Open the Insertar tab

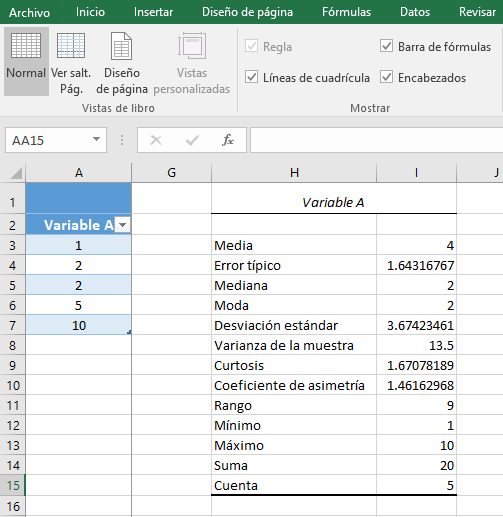[153, 12]
